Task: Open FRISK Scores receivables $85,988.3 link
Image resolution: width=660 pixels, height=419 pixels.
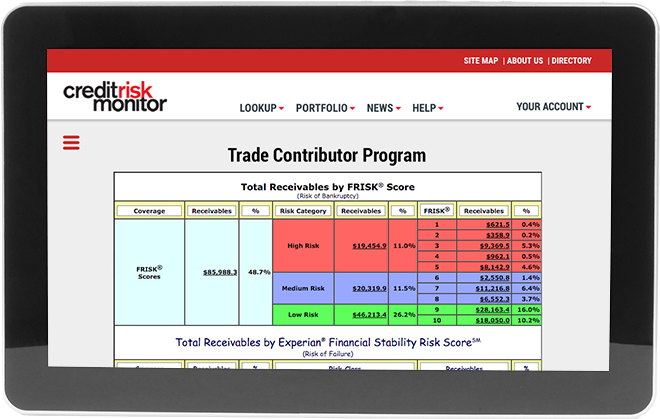Action: point(220,272)
